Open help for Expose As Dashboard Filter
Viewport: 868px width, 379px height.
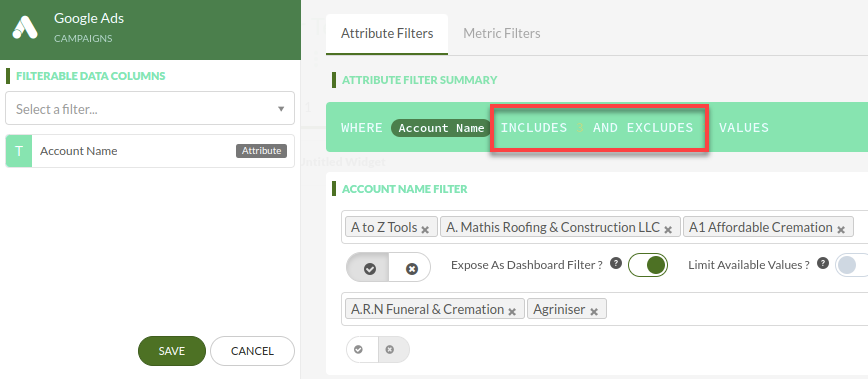(x=616, y=263)
